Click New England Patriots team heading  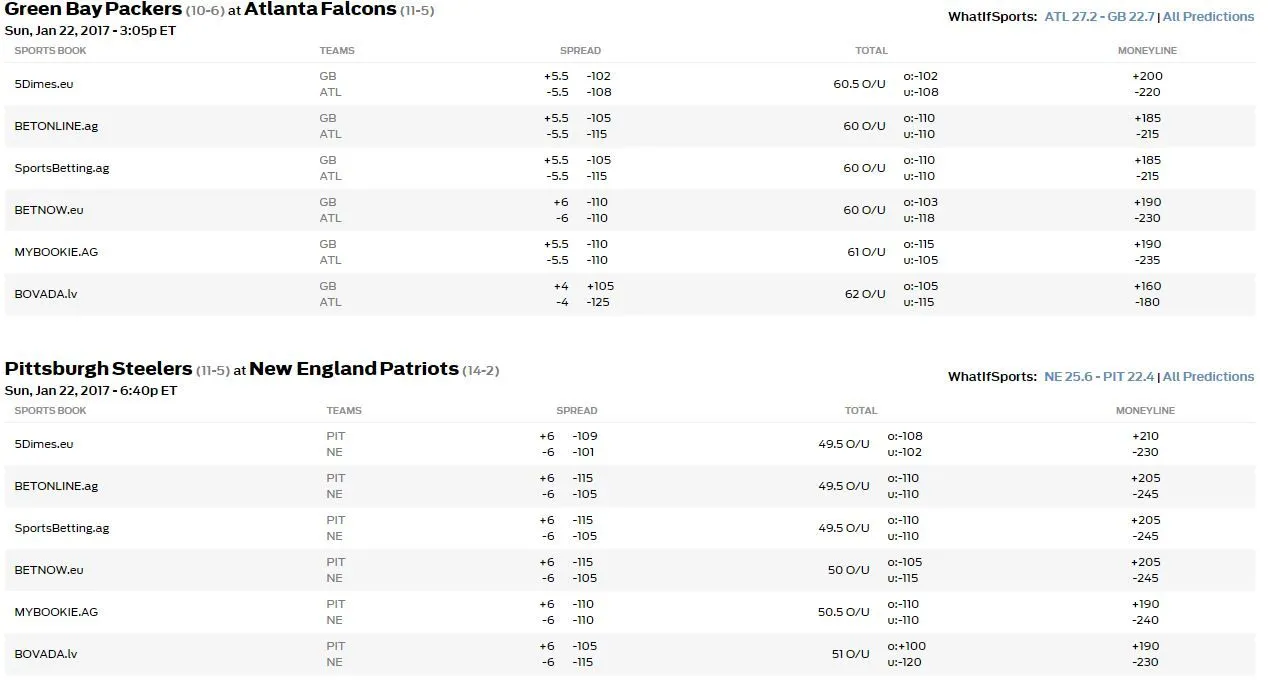coord(353,369)
